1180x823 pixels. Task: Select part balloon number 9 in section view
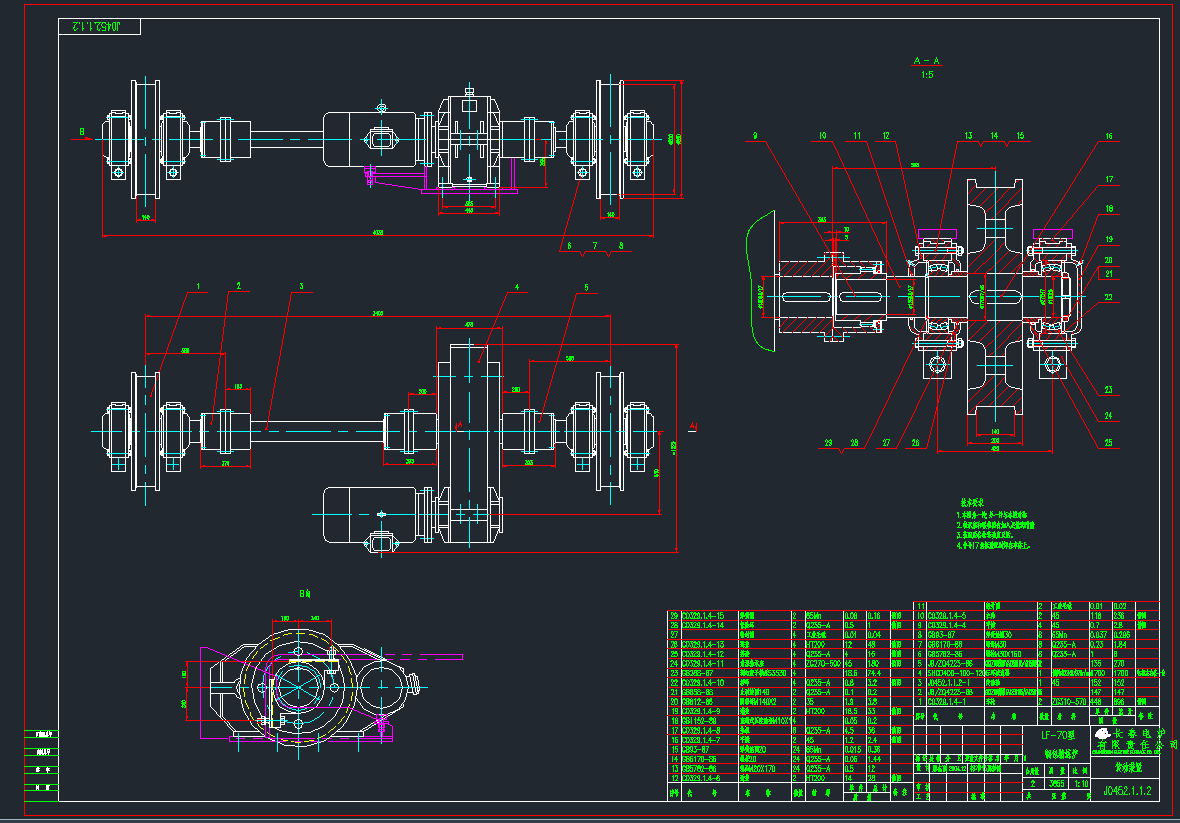coord(756,135)
